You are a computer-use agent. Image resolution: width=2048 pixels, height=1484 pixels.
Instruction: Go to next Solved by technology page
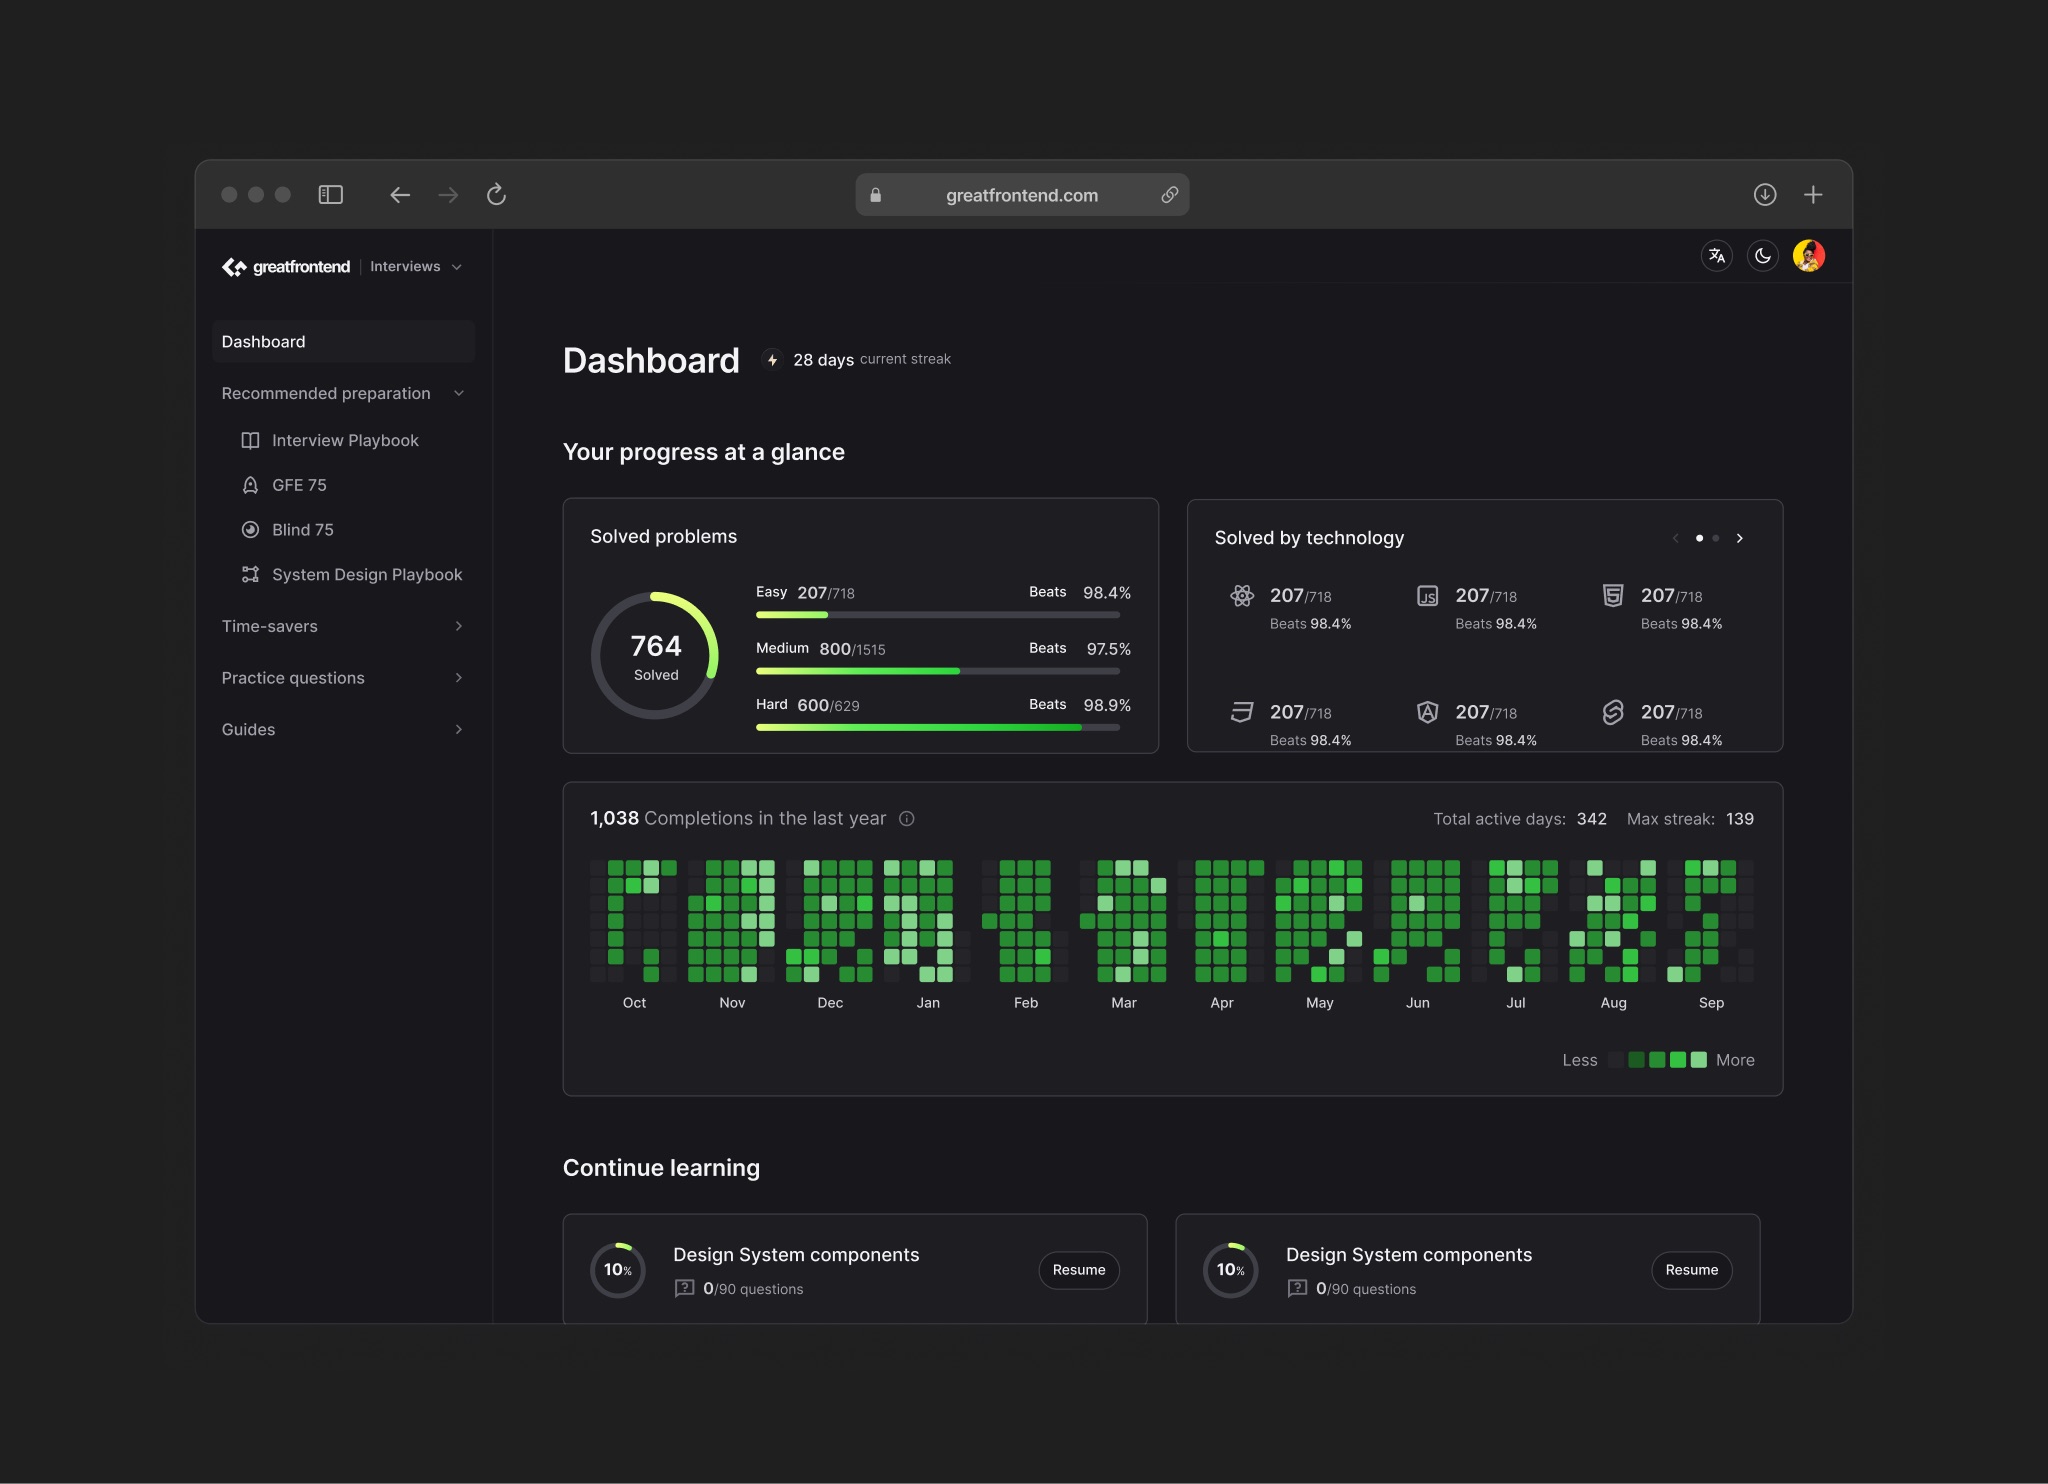click(1740, 538)
